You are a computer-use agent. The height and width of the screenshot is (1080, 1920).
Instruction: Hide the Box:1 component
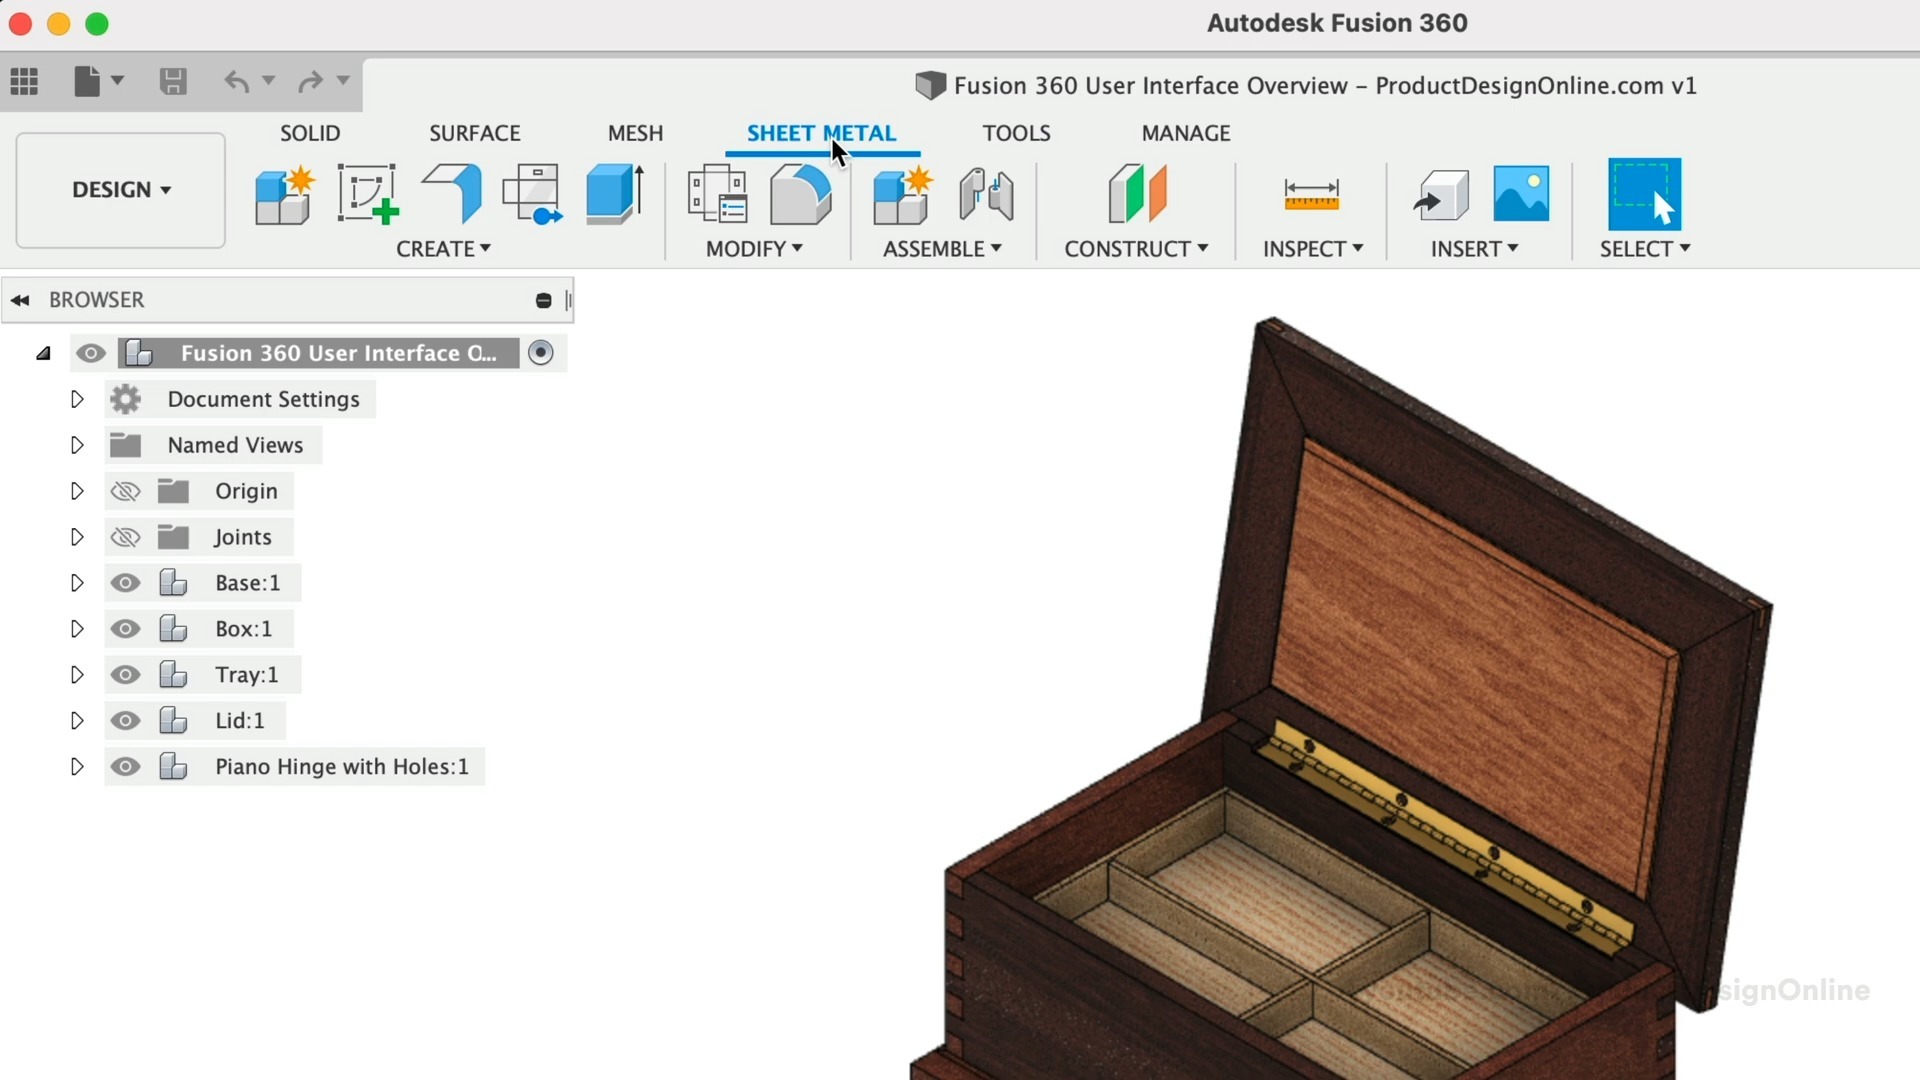point(125,629)
